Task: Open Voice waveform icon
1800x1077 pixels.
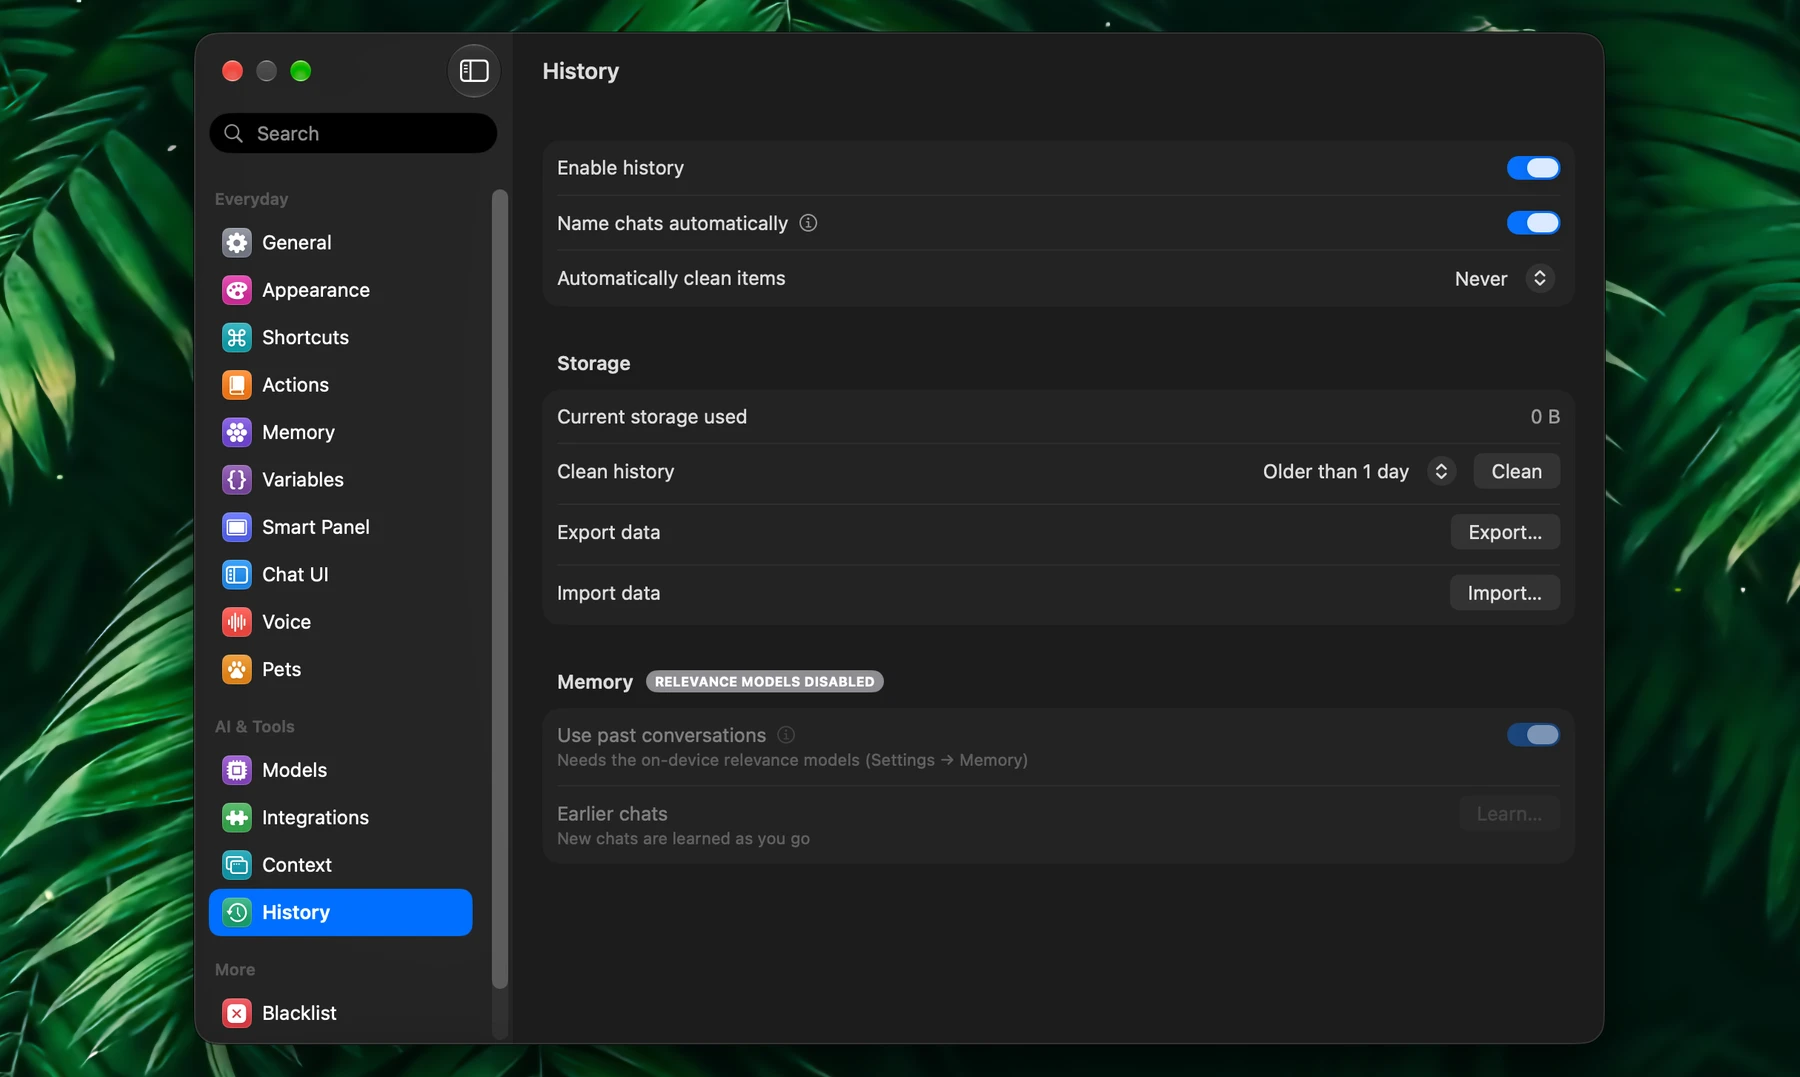Action: 237,622
